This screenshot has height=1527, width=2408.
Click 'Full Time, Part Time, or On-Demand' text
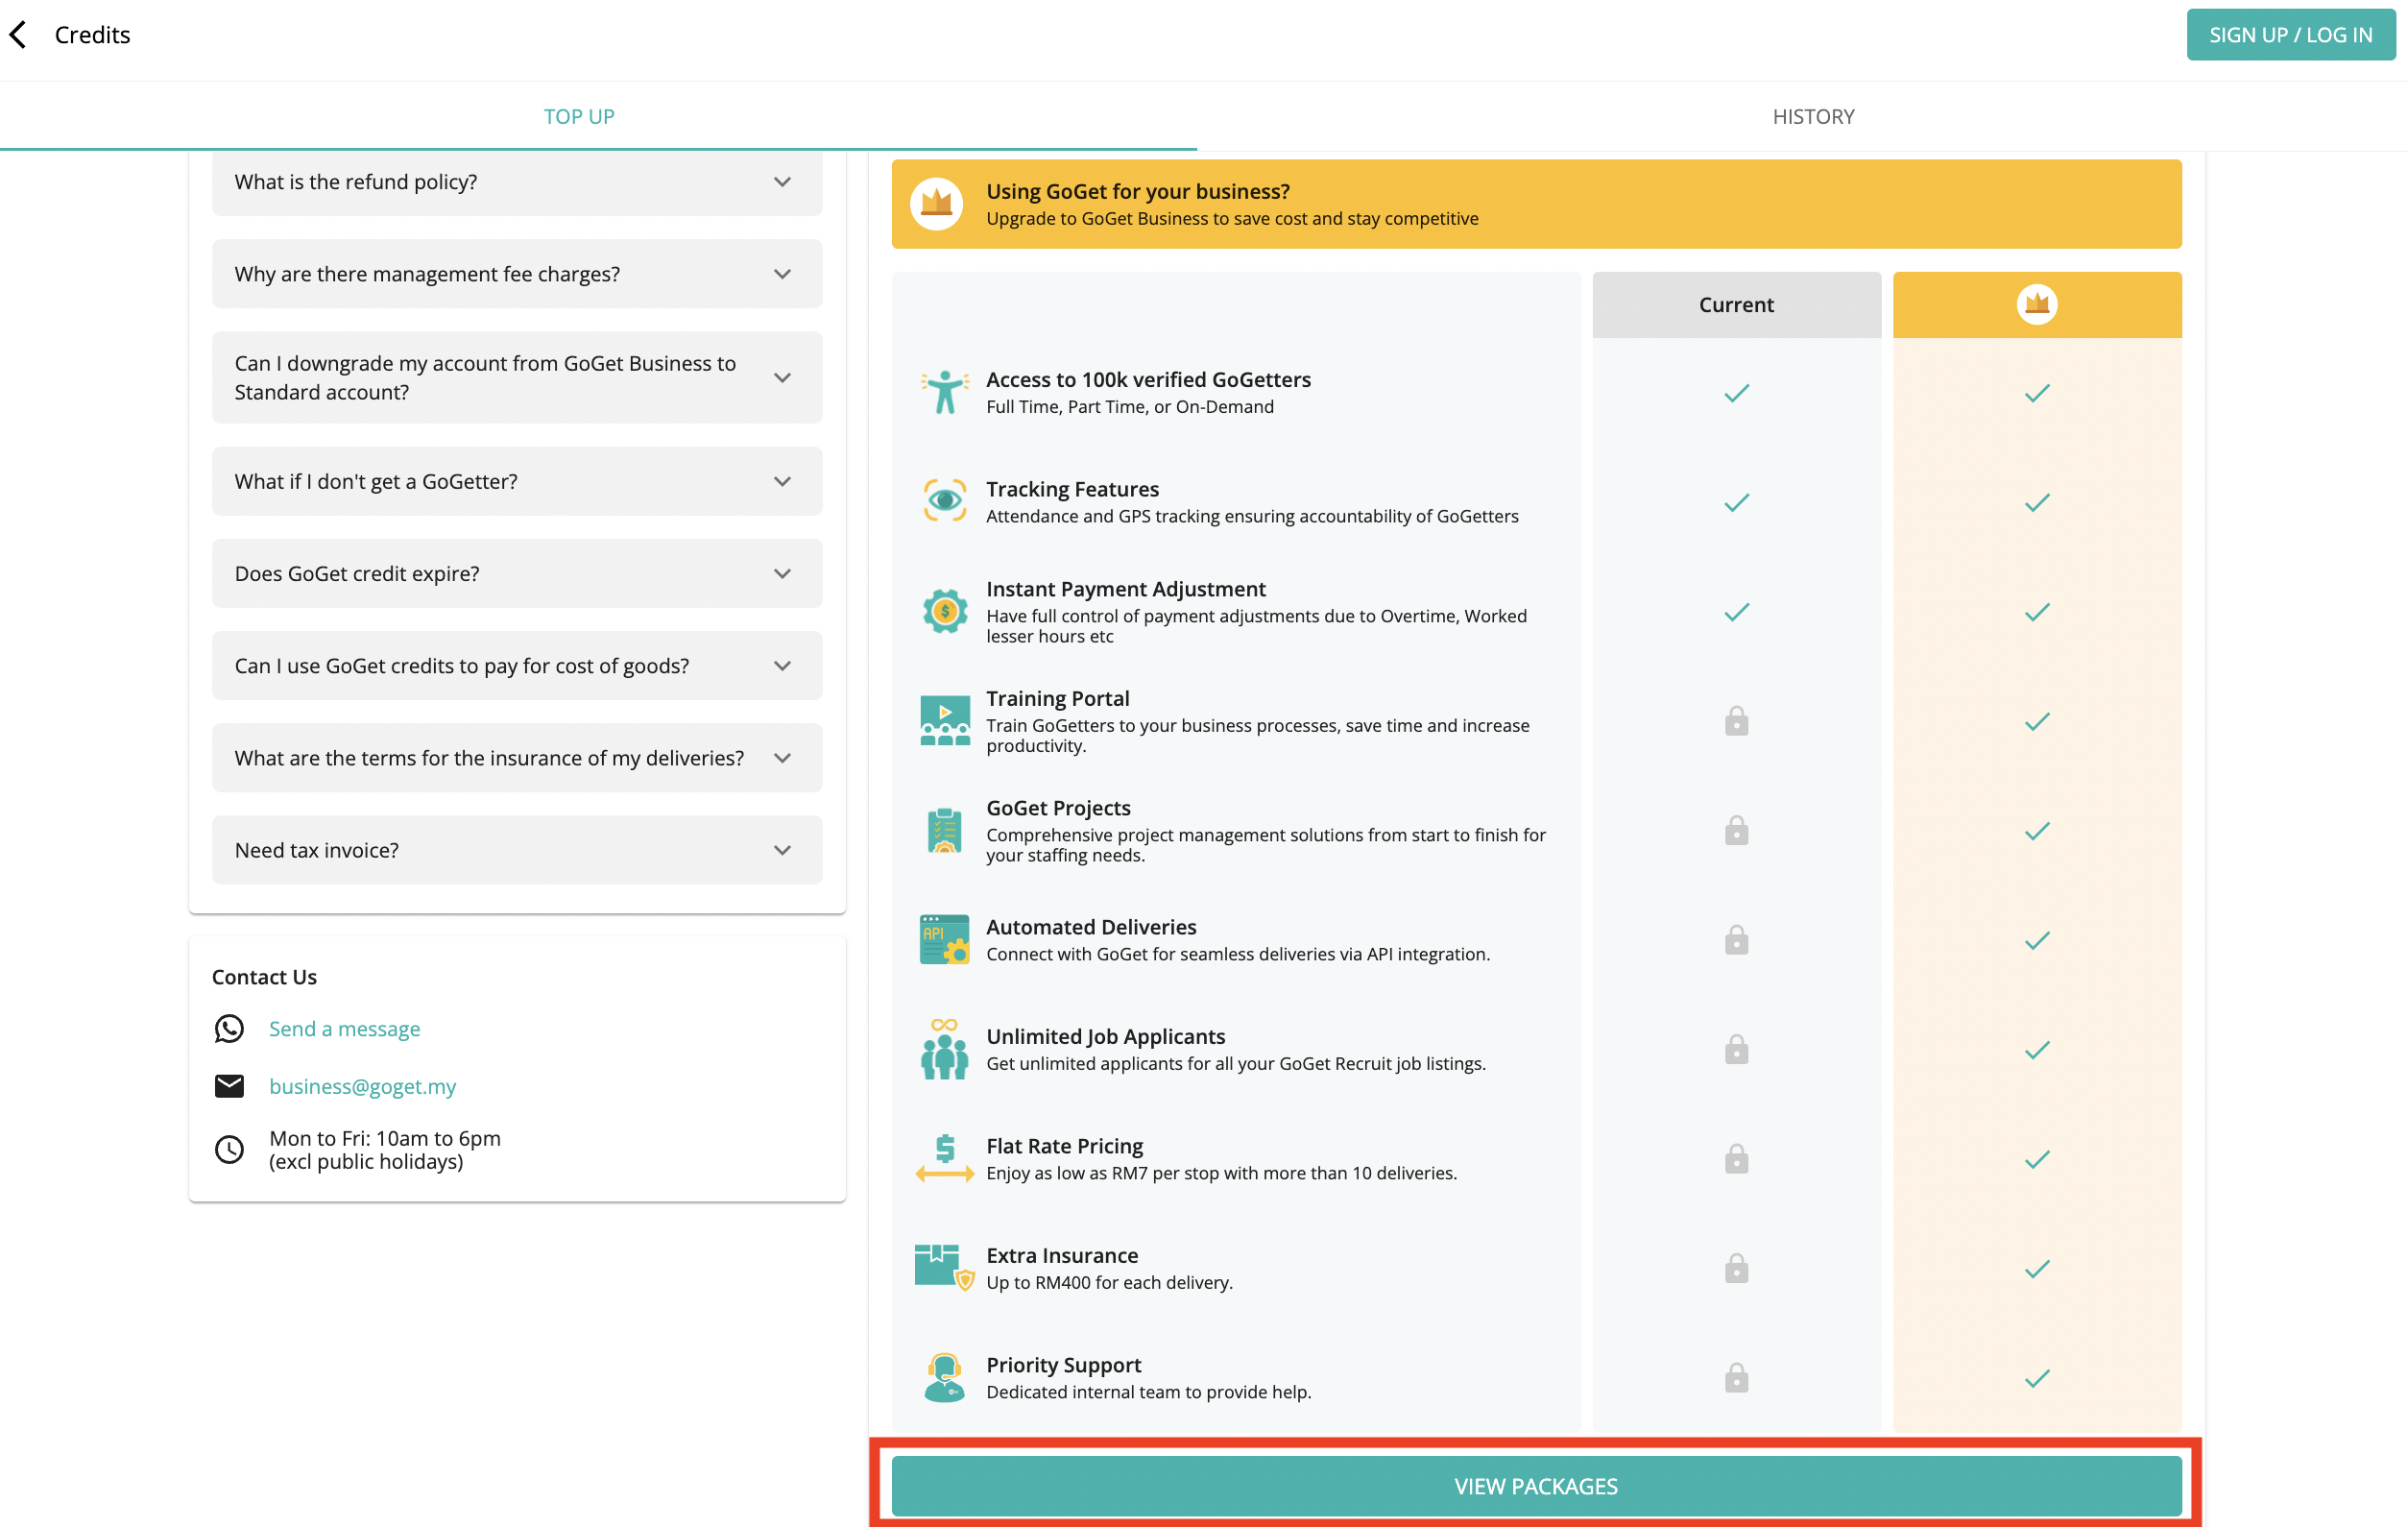click(1130, 407)
